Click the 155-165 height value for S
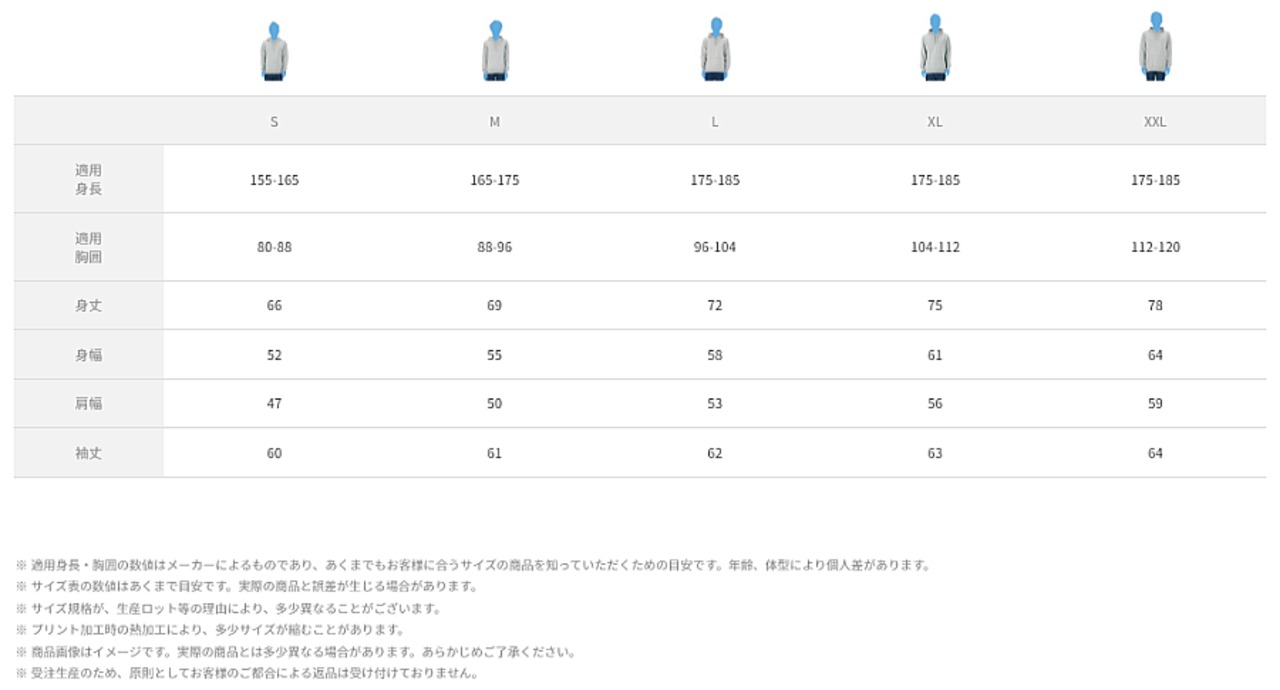 [274, 181]
